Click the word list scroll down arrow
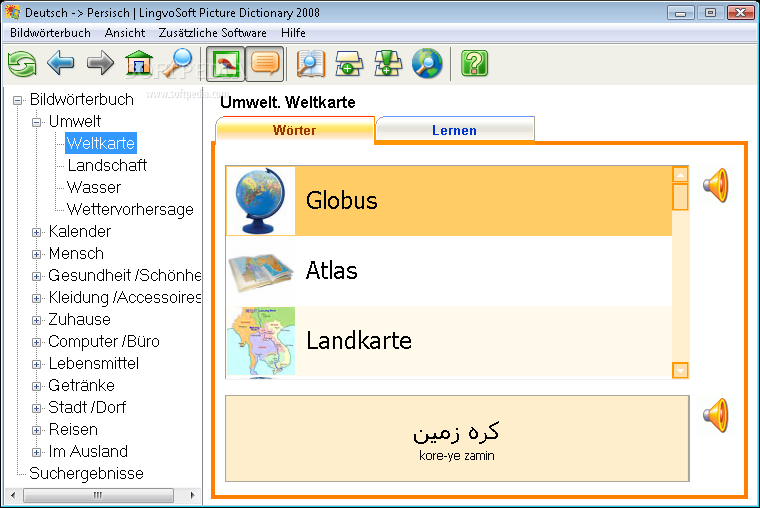The image size is (760, 508). 680,370
